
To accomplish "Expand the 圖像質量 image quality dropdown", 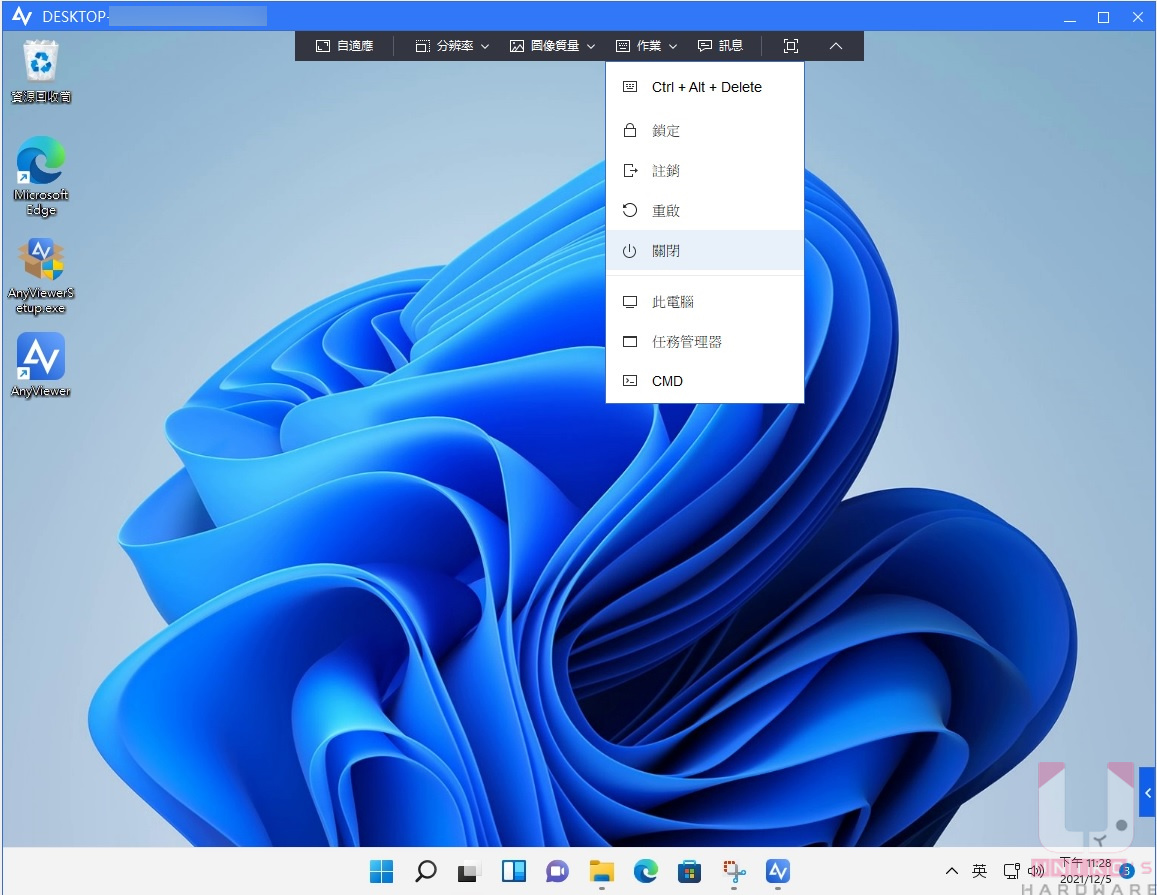I will [x=553, y=46].
